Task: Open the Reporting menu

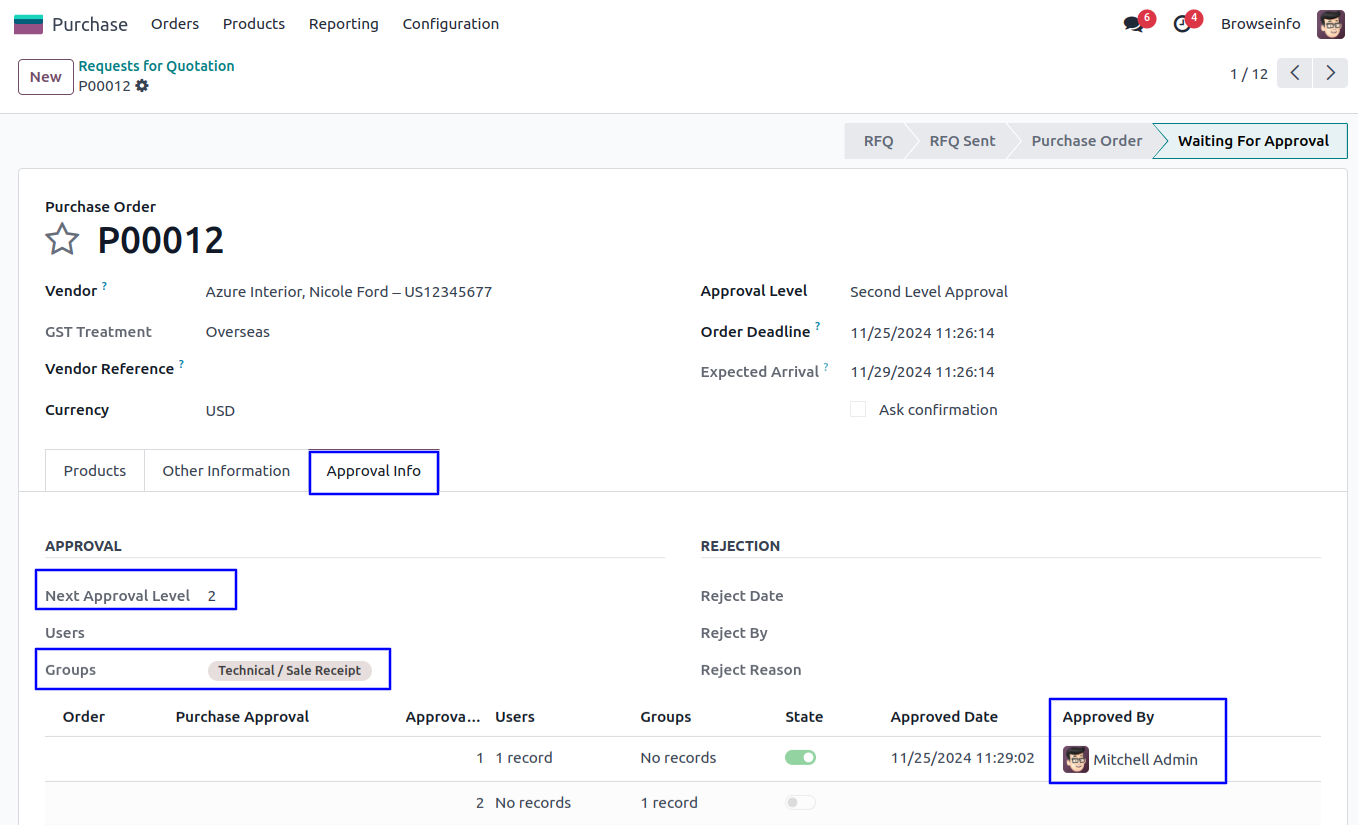Action: coord(343,24)
